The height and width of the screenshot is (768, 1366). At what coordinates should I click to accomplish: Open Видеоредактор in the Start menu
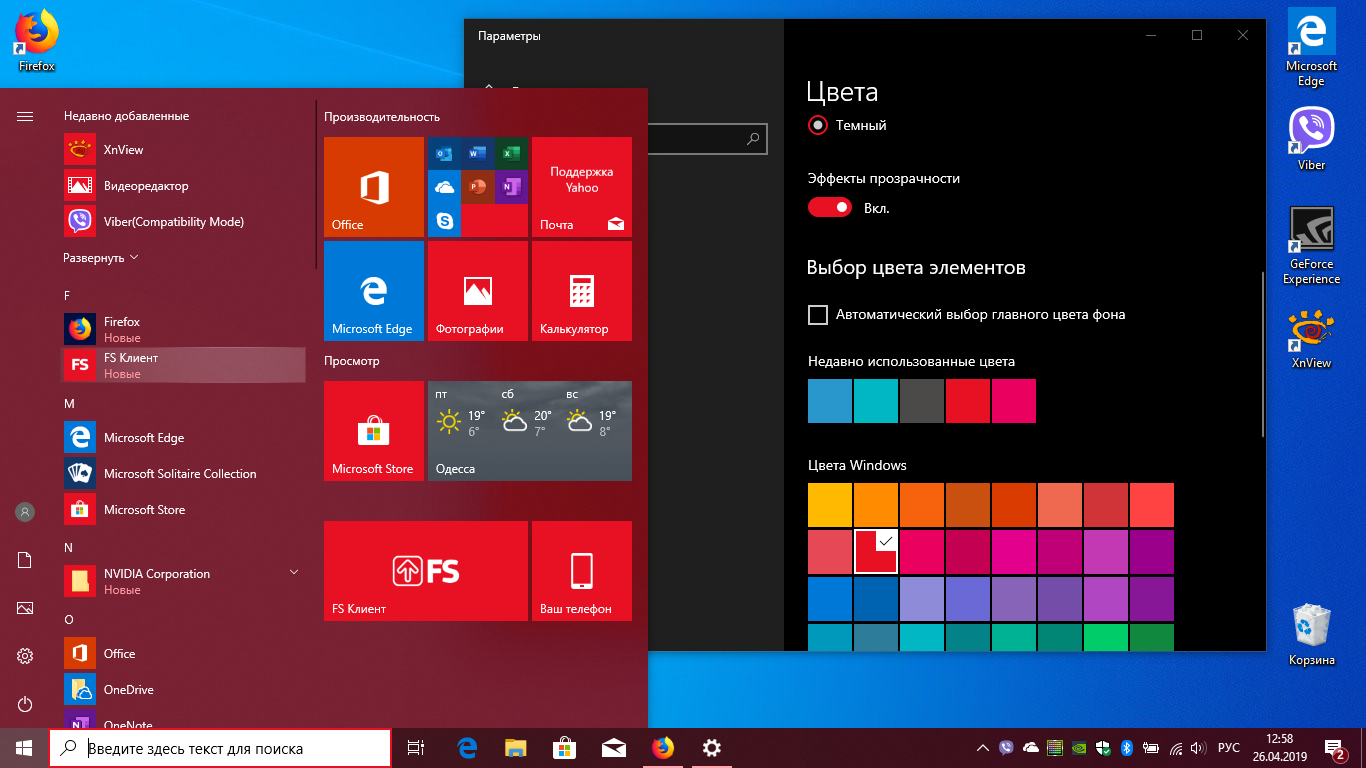[185, 186]
